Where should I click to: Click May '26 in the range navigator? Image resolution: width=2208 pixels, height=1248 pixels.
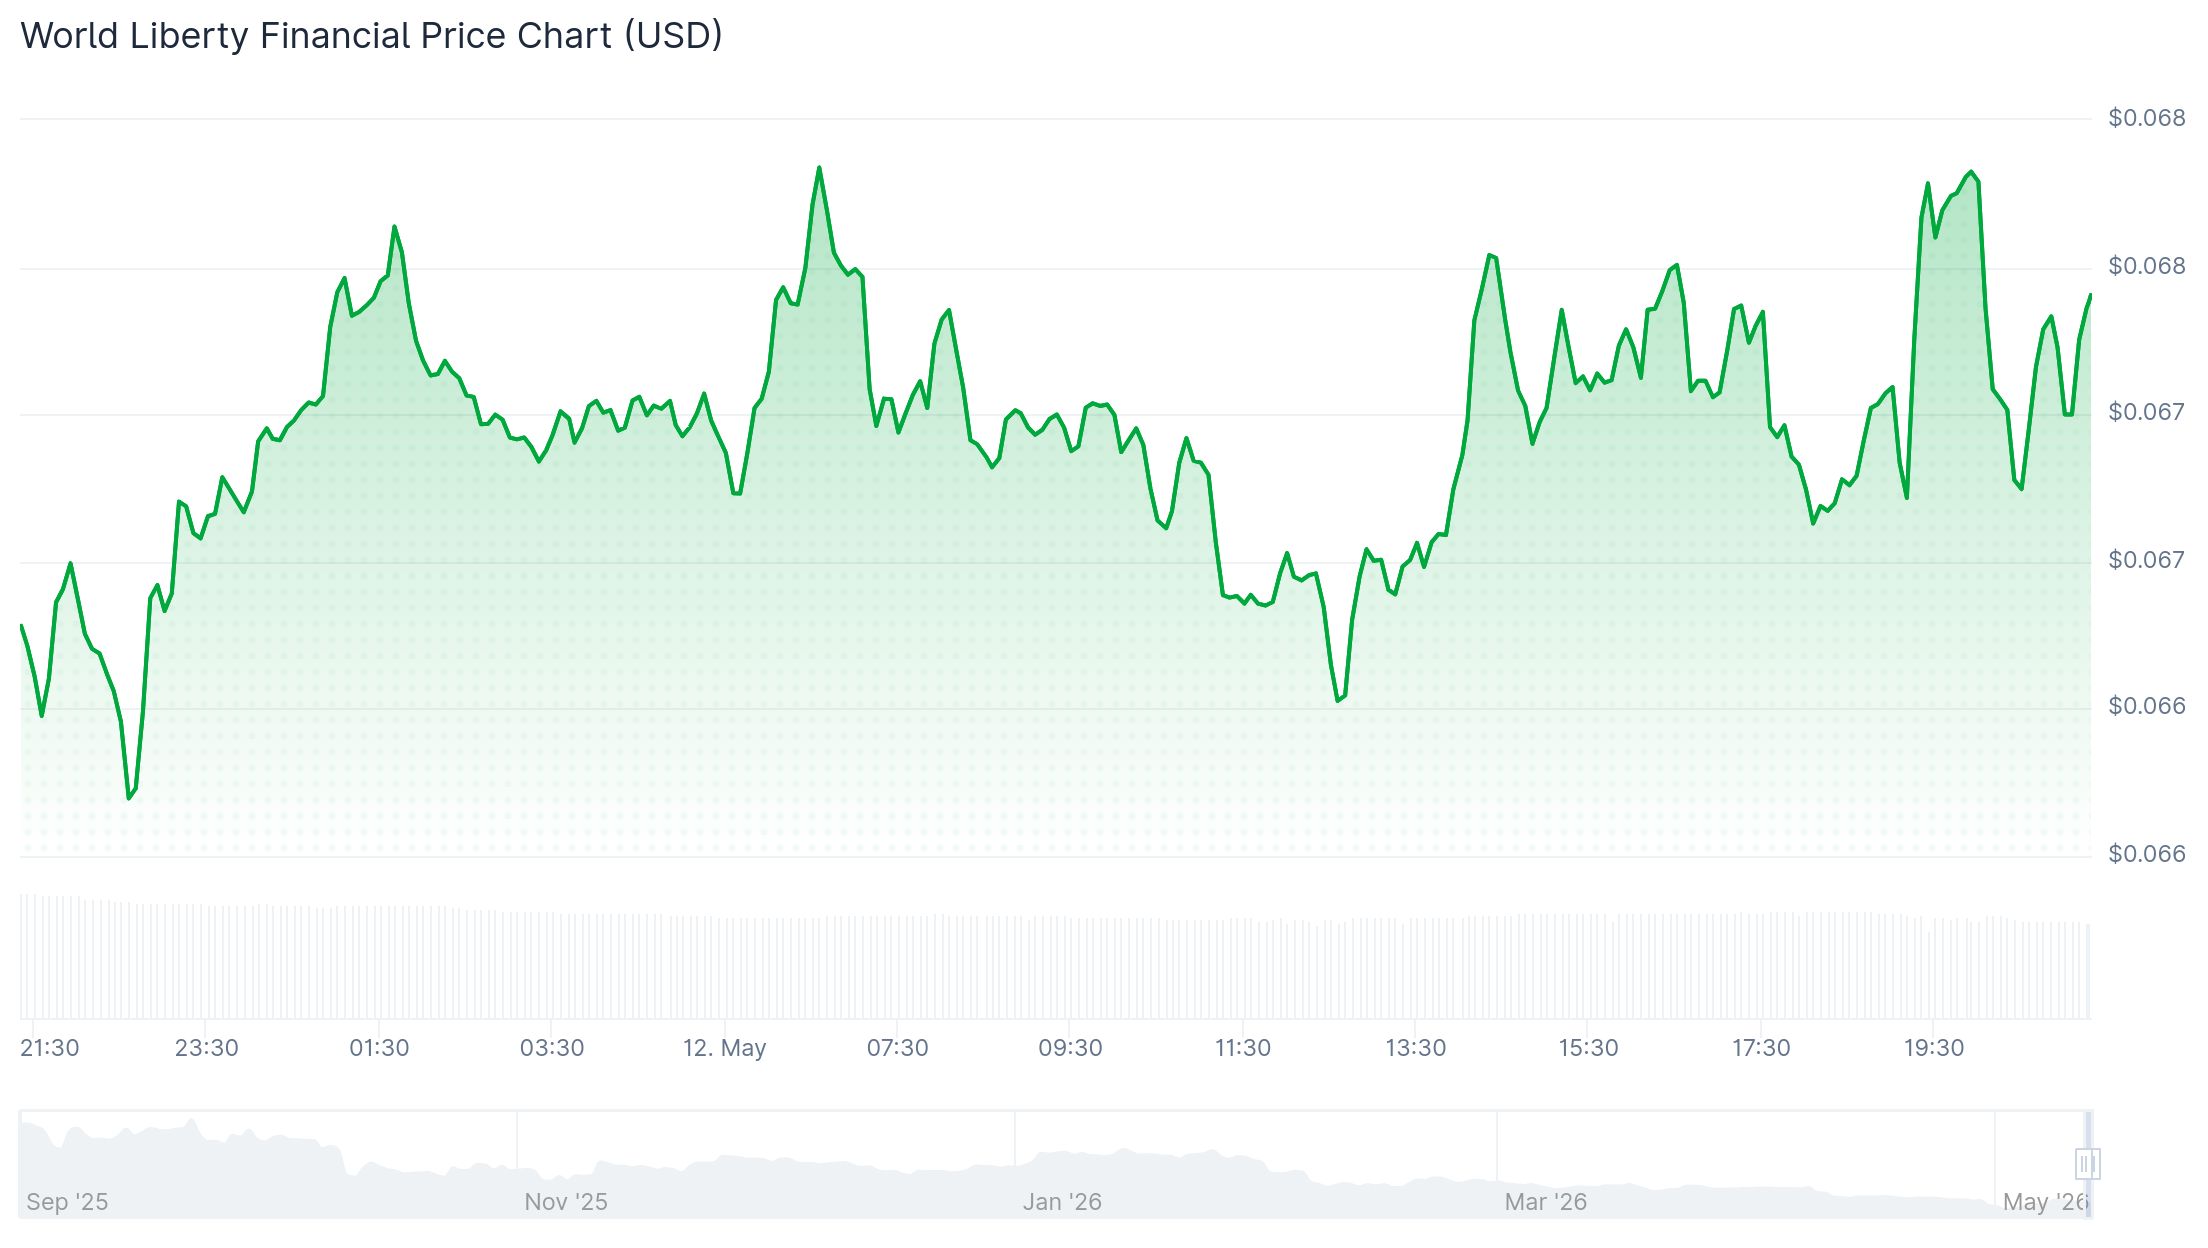2046,1202
